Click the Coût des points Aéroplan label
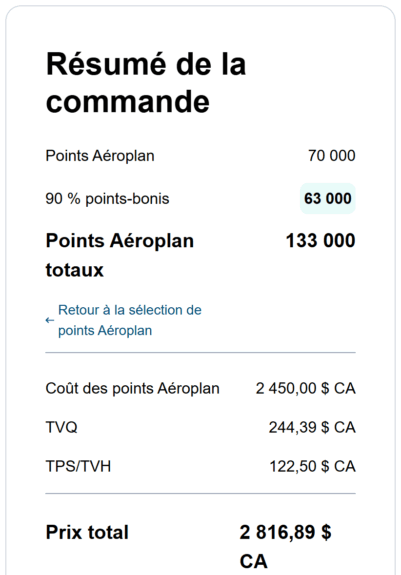 coord(132,389)
